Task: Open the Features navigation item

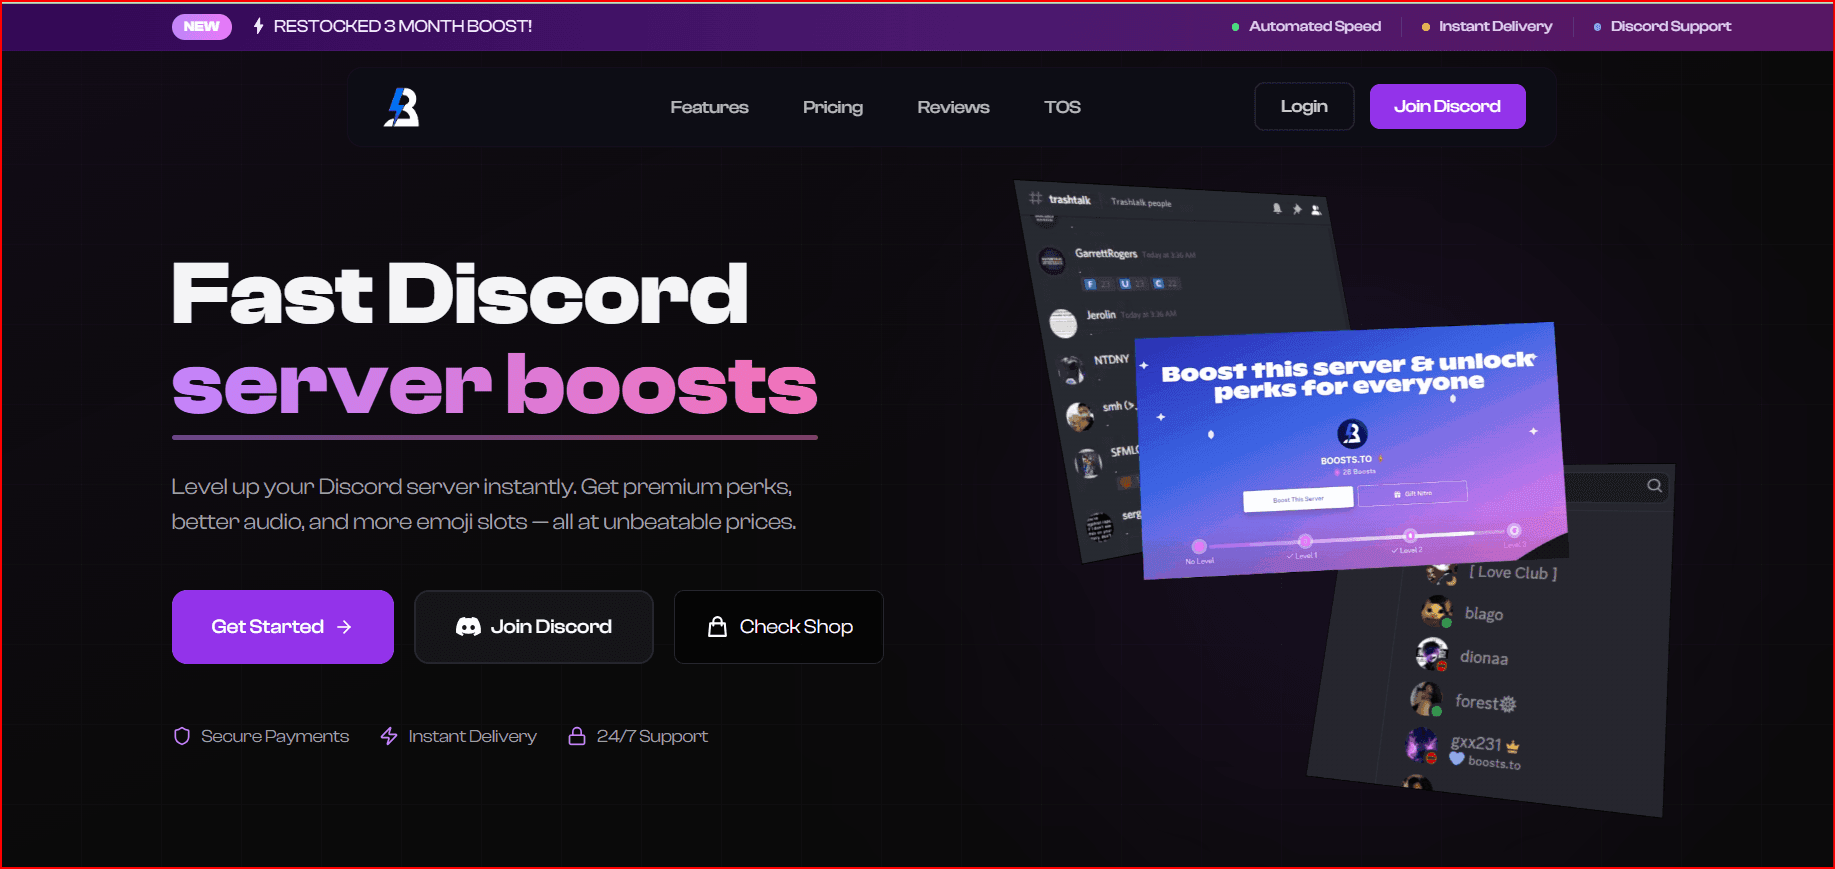Action: 709,107
